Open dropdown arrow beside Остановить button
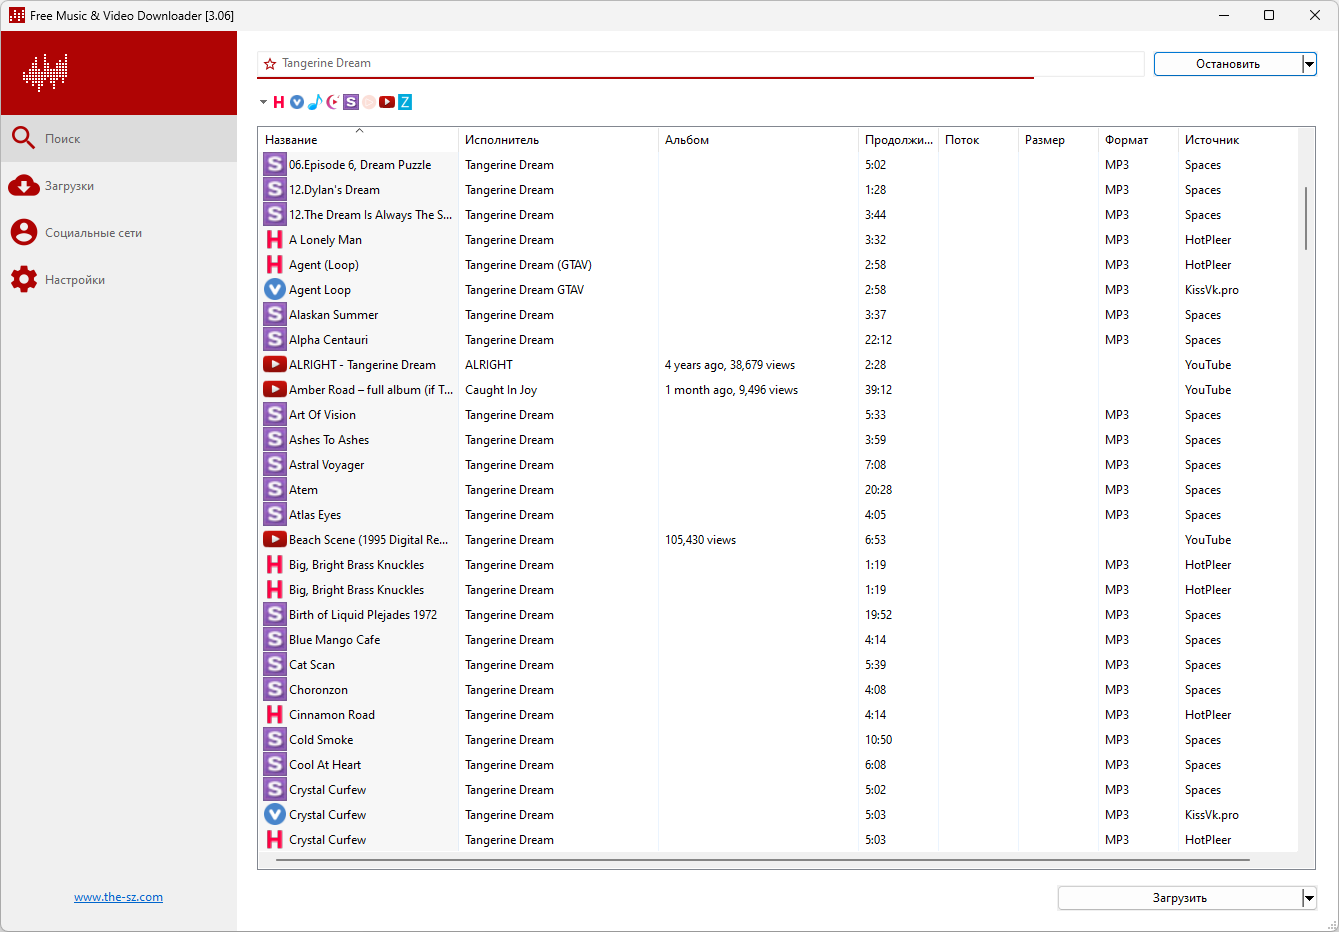 (x=1309, y=64)
